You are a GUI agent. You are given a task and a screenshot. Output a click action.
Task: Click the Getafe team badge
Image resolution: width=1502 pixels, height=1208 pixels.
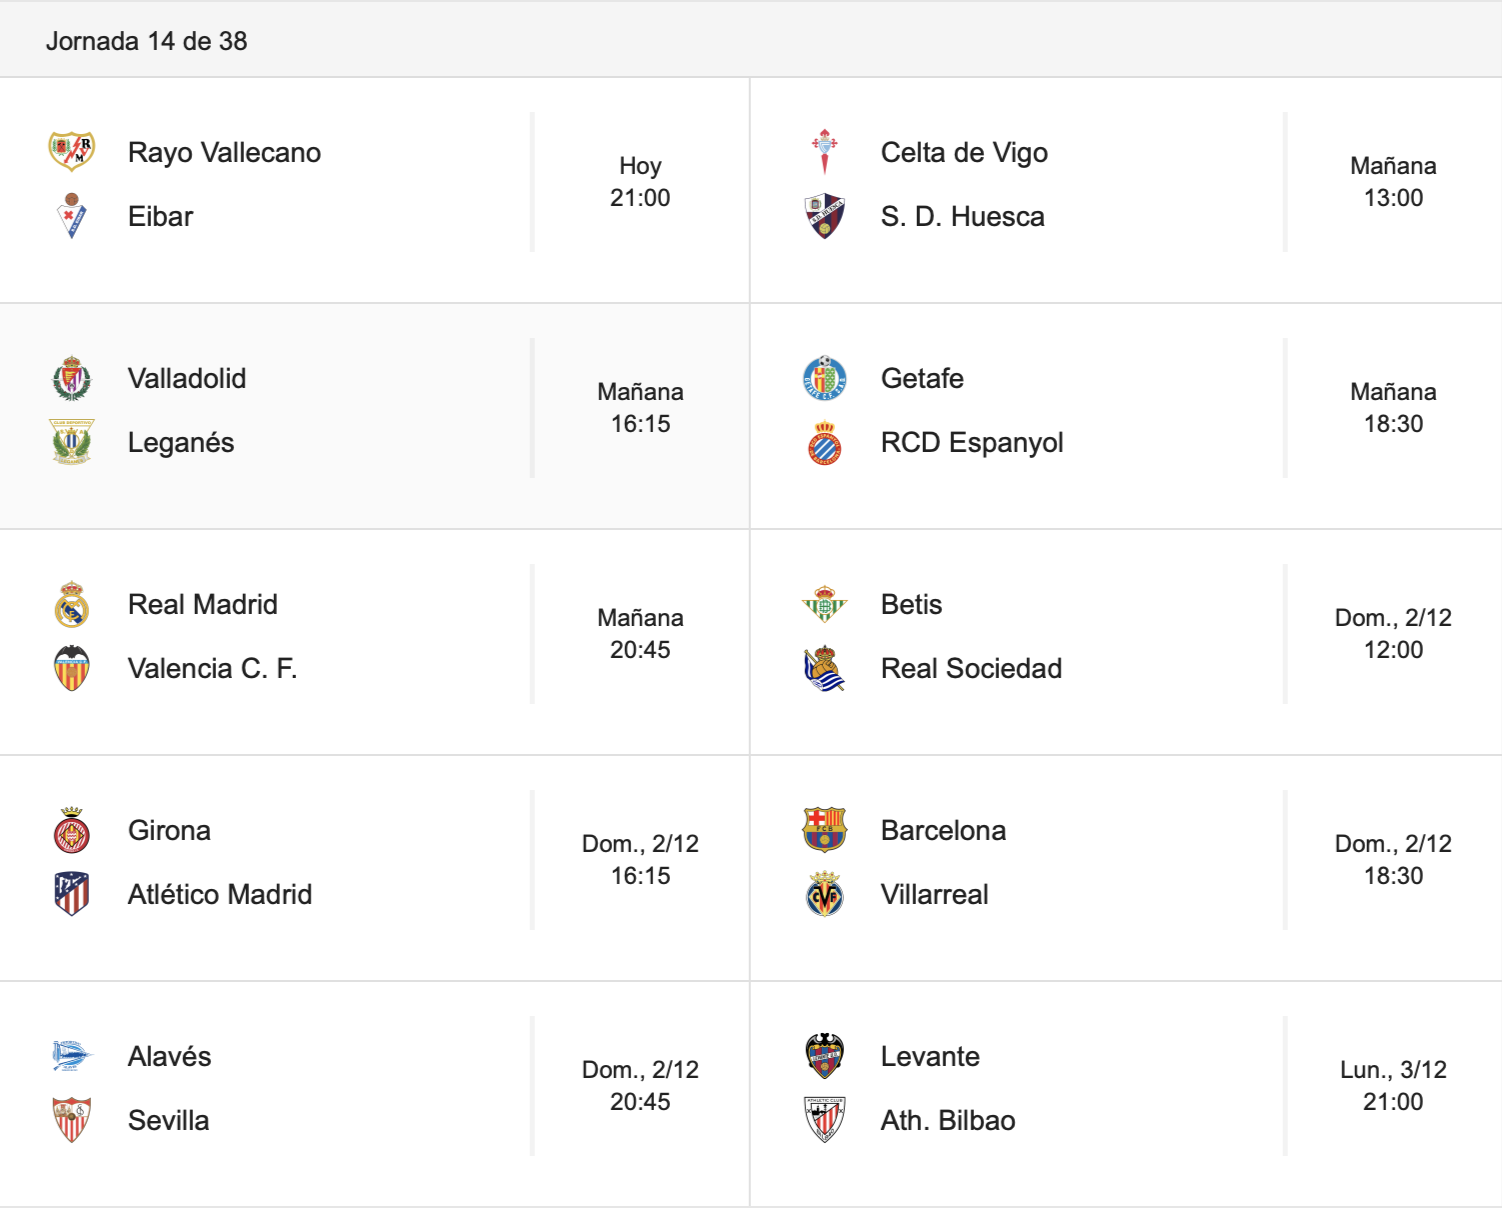coord(825,378)
